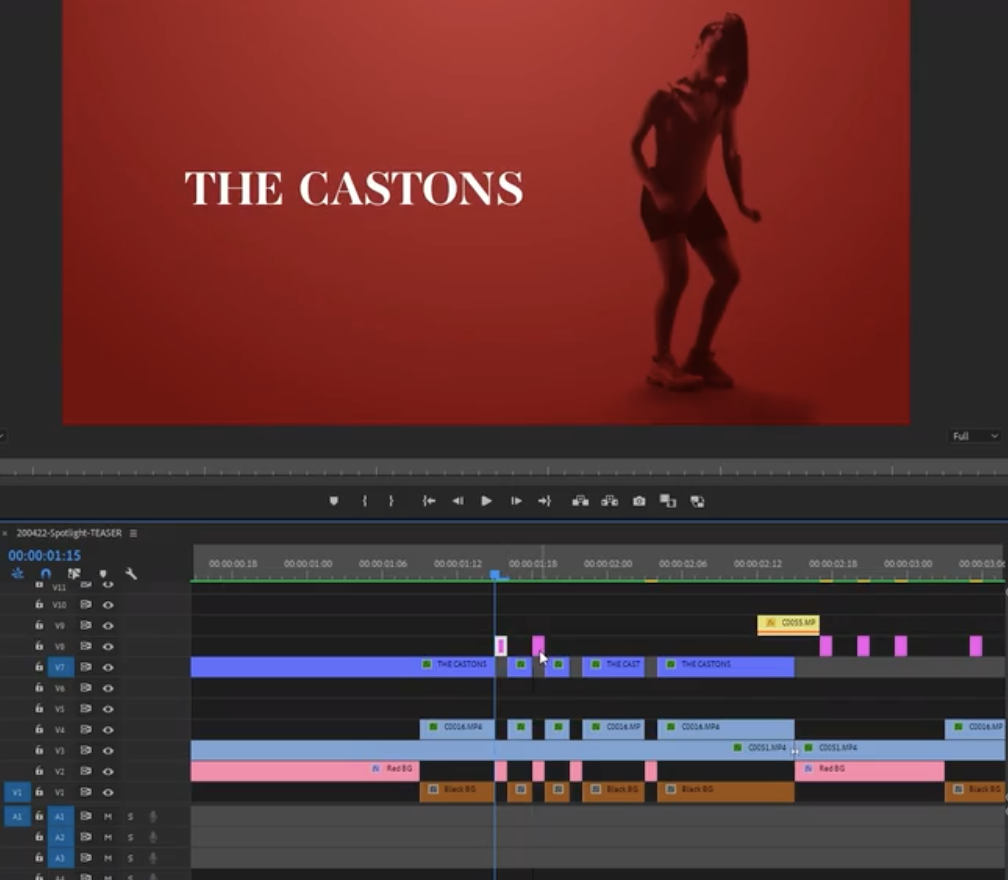The image size is (1008, 880).
Task: Open Timeline Display Settings wrench icon
Action: (131, 574)
